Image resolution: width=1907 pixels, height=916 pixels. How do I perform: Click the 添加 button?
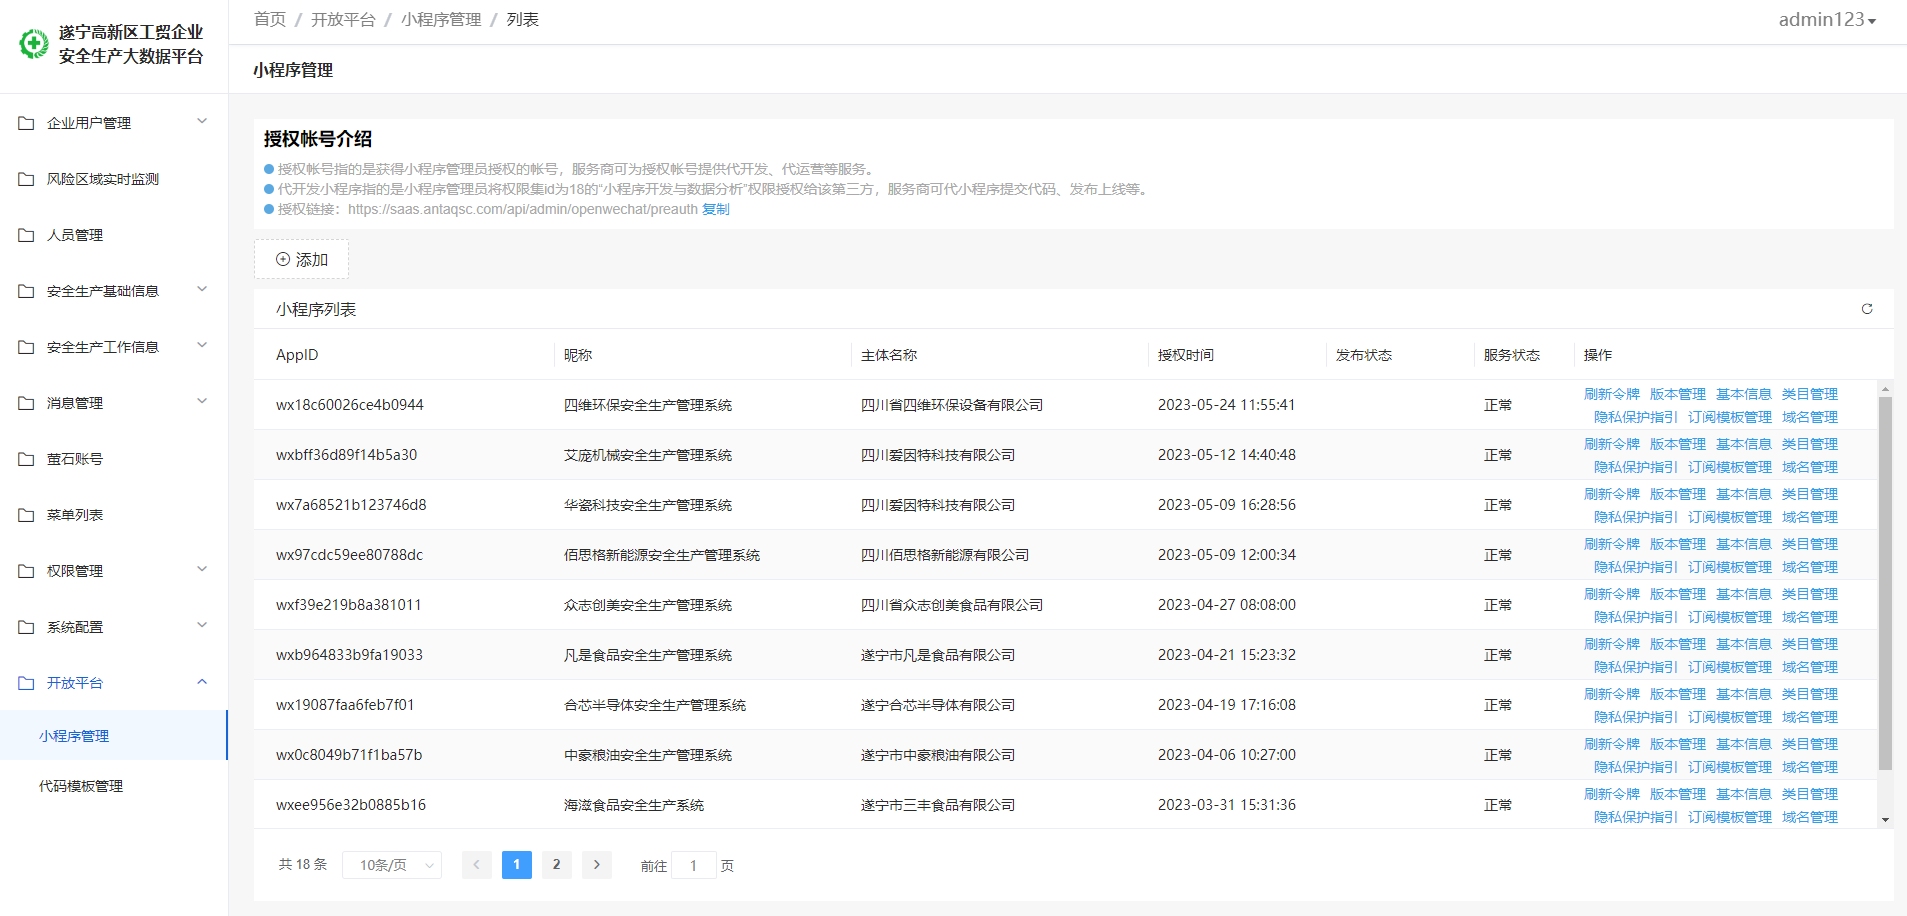click(302, 259)
